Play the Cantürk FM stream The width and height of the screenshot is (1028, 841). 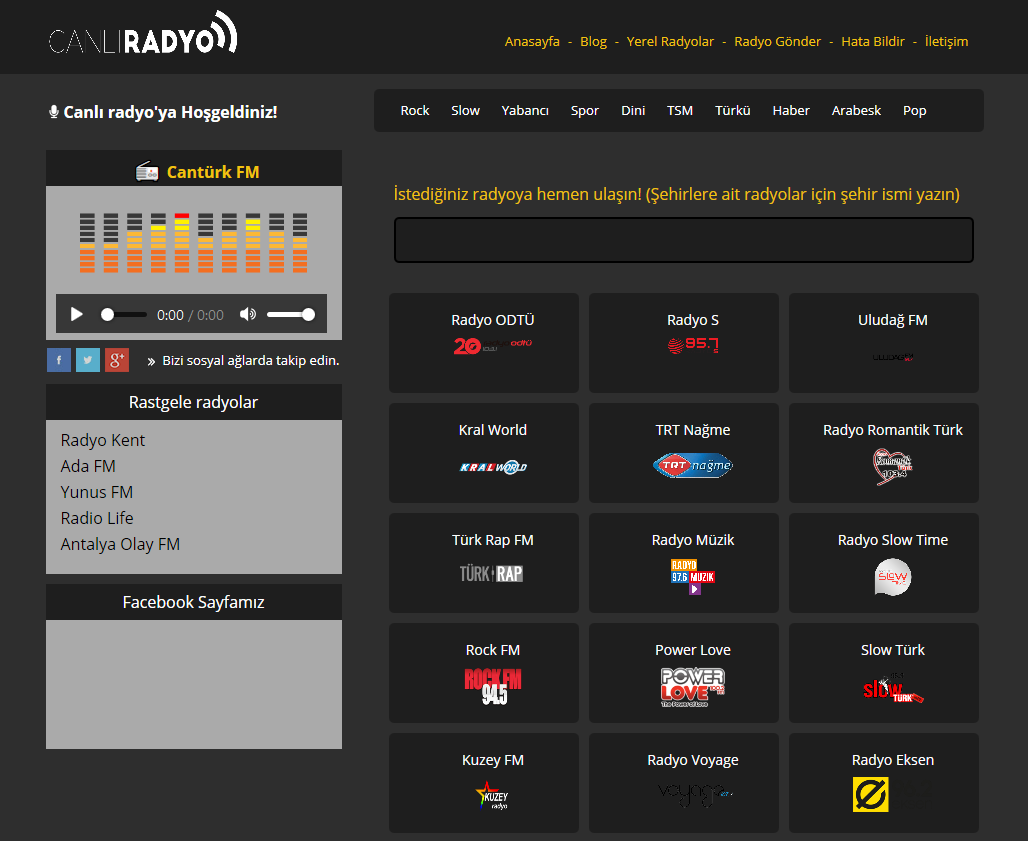(77, 314)
